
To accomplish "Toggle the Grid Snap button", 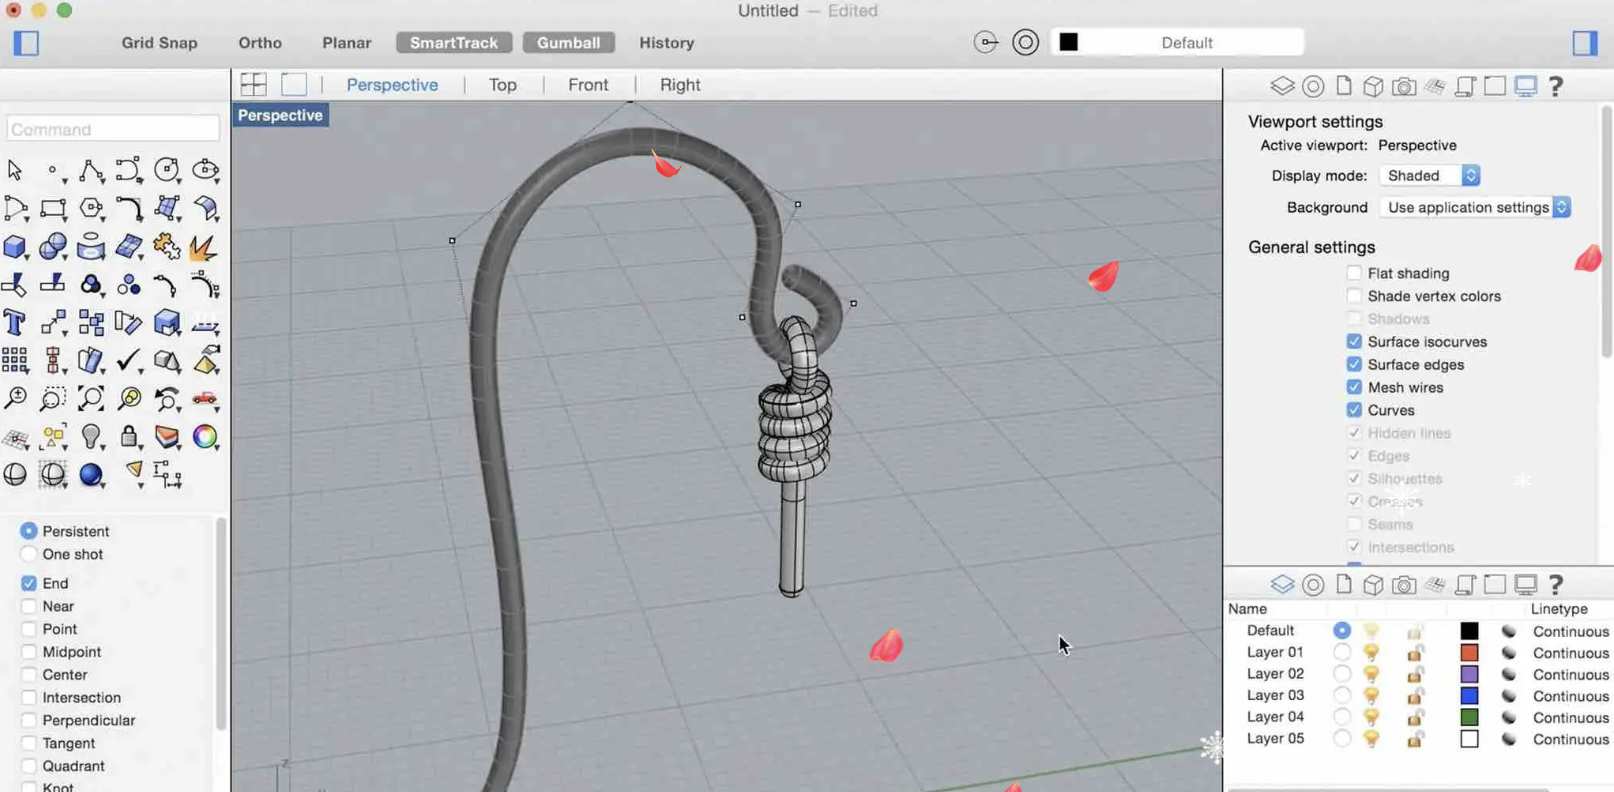I will 159,43.
